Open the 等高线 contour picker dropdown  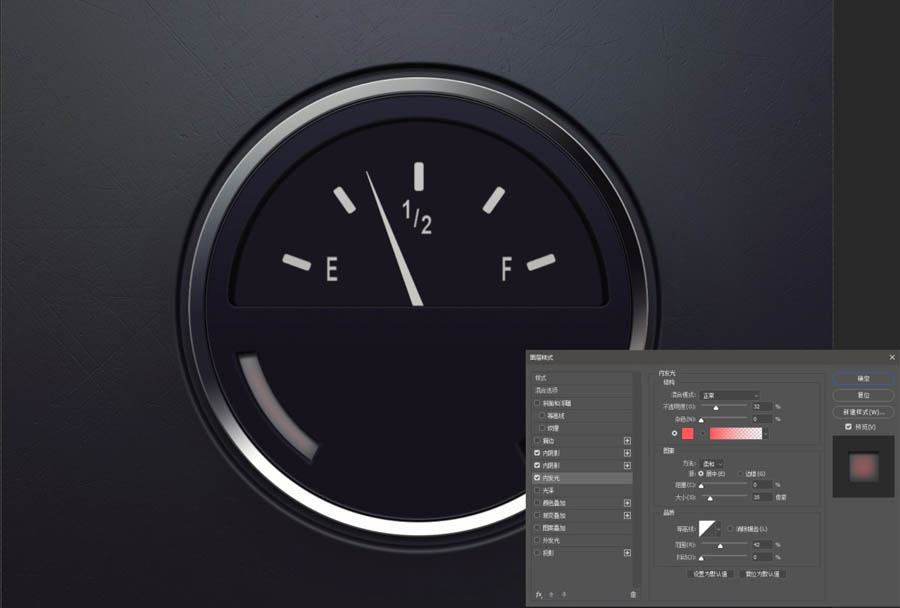718,529
